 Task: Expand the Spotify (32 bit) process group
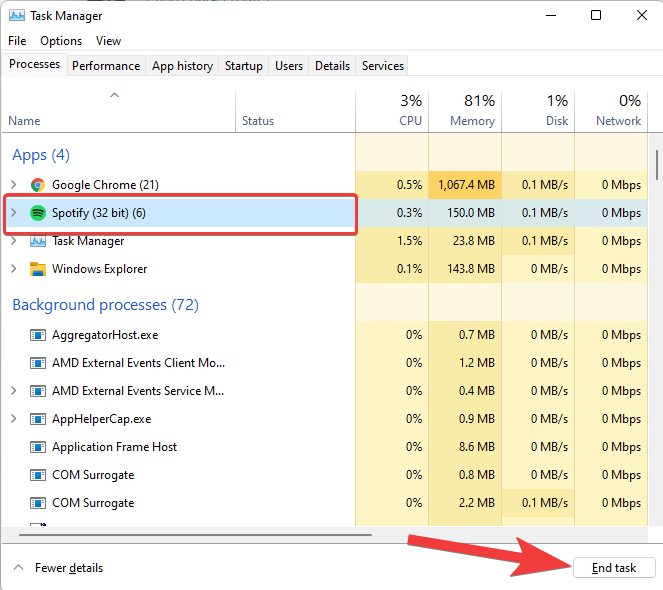pyautogui.click(x=14, y=213)
